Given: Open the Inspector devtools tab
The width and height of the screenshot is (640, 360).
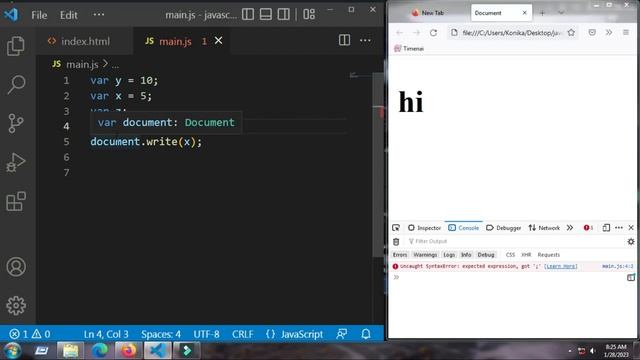Looking at the screenshot, I should click(424, 228).
